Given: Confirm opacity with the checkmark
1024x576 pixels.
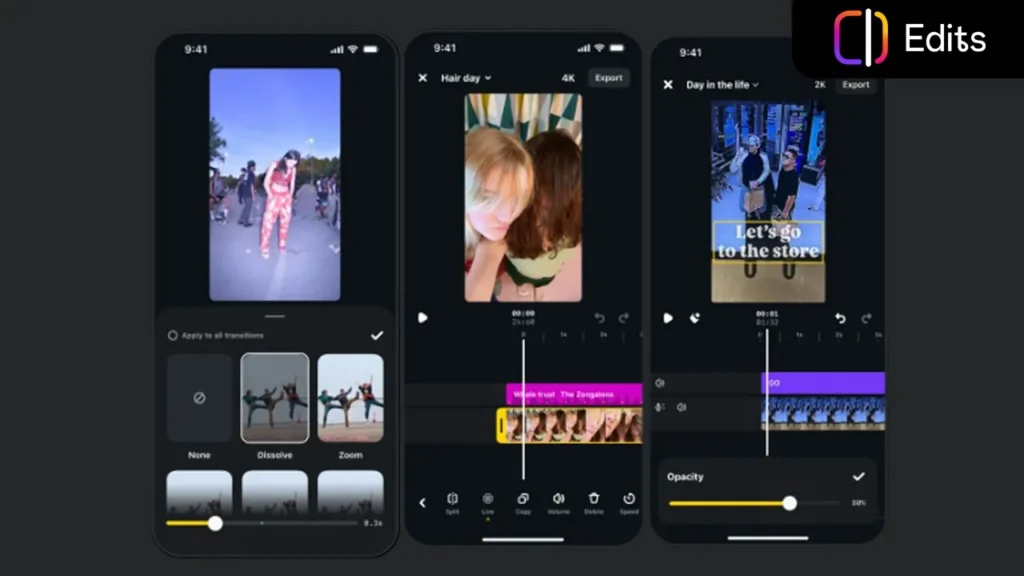Looking at the screenshot, I should (x=859, y=477).
